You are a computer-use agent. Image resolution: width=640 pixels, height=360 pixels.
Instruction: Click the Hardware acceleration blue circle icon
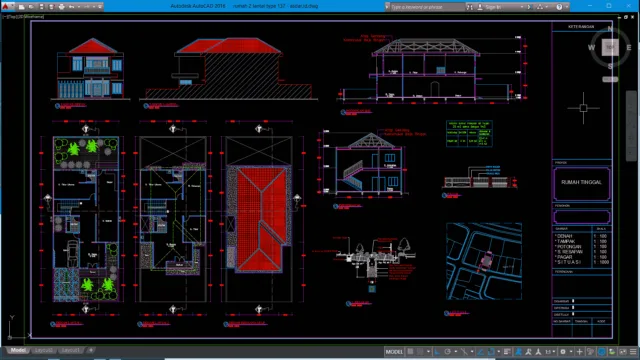tap(602, 351)
